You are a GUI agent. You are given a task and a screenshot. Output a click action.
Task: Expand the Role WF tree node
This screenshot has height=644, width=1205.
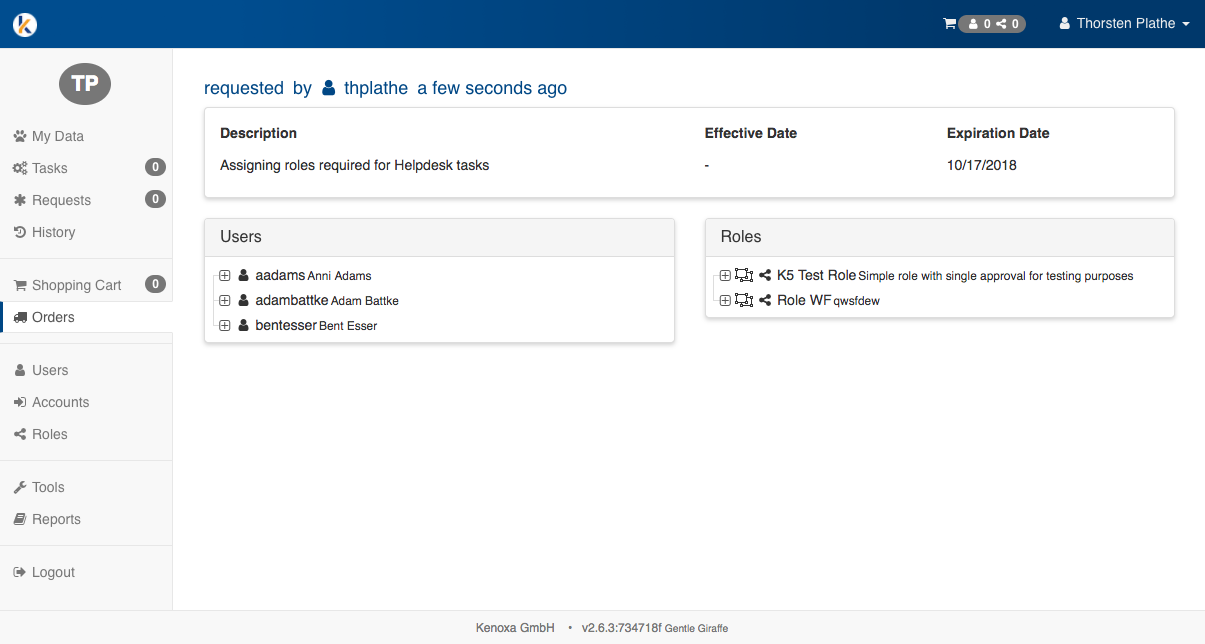coord(725,300)
